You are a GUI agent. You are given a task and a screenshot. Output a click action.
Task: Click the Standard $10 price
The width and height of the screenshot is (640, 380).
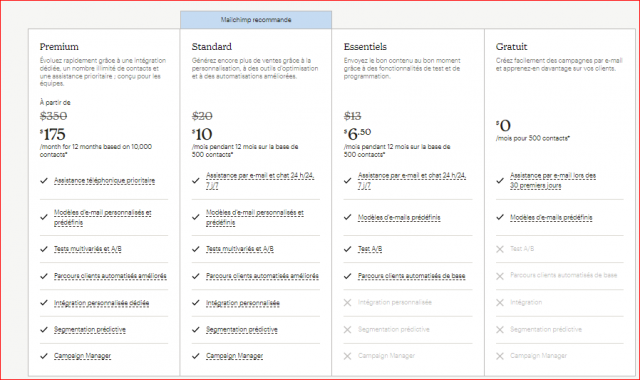pyautogui.click(x=202, y=134)
